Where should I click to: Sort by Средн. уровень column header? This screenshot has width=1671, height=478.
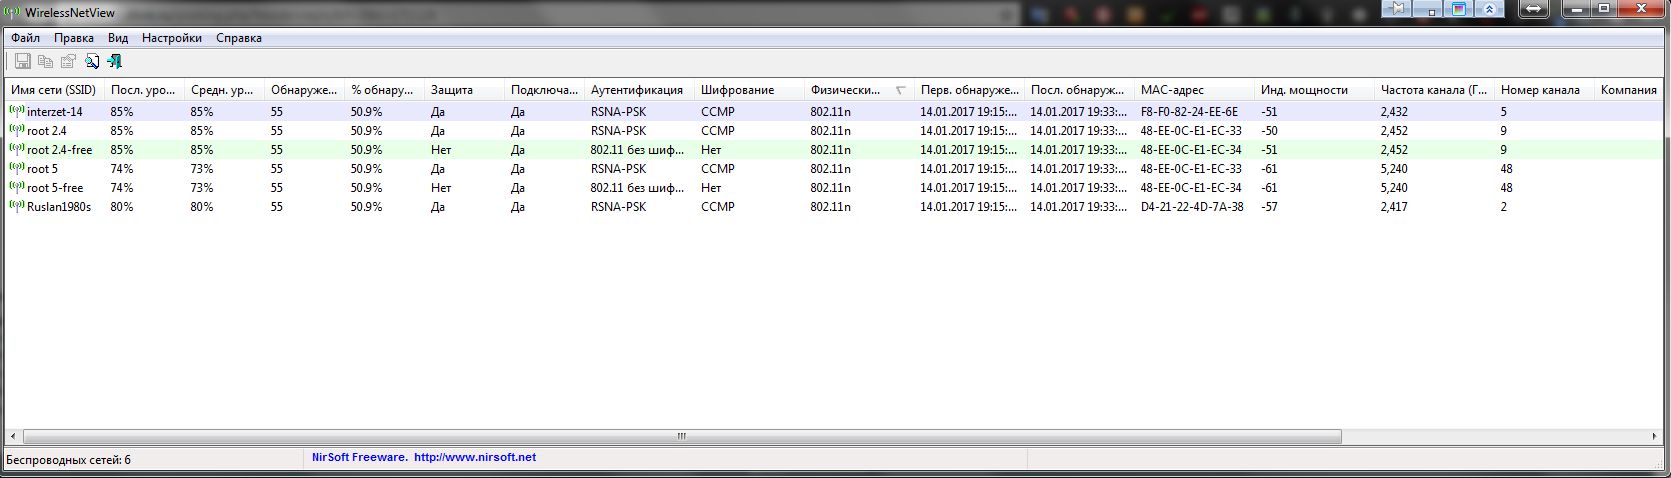(x=225, y=90)
